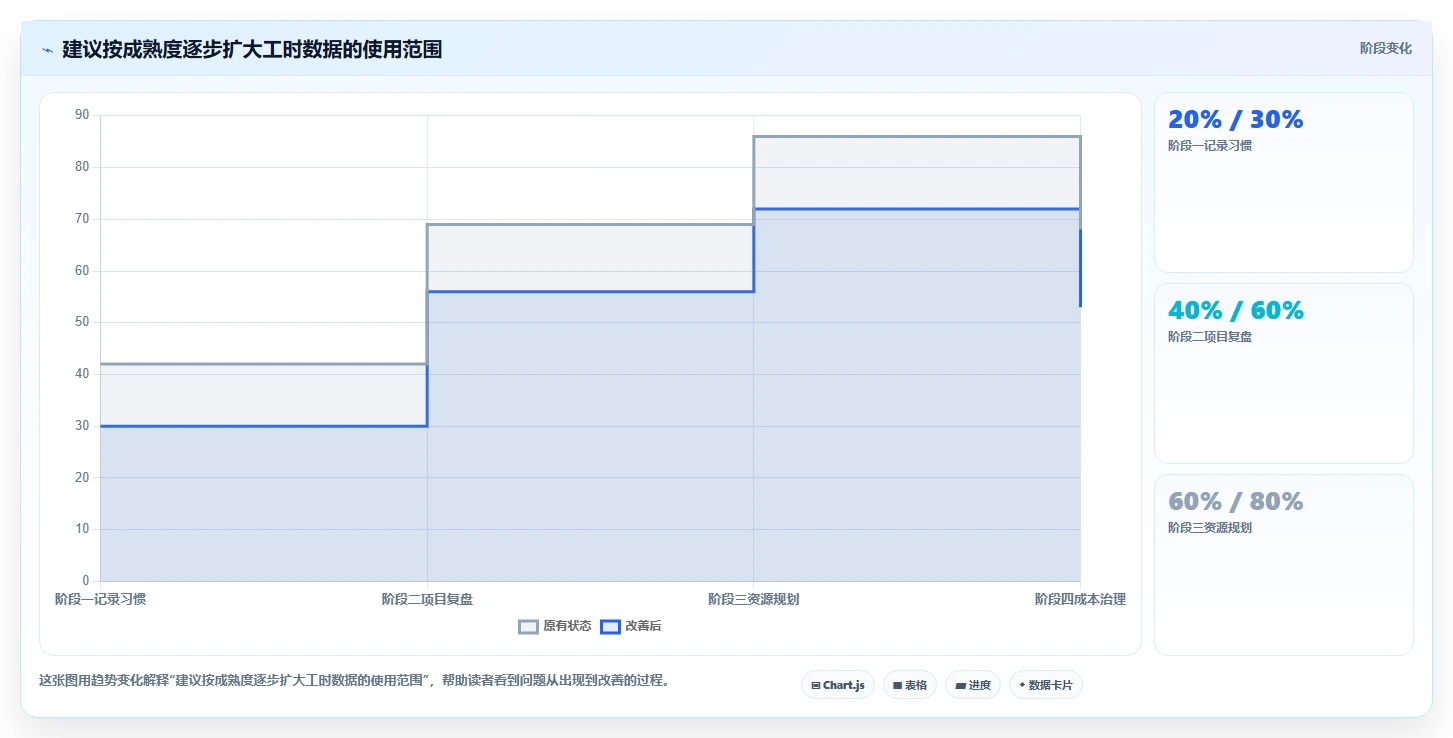The height and width of the screenshot is (738, 1453).
Task: Click the icon beside the panel title
Action: (x=47, y=49)
